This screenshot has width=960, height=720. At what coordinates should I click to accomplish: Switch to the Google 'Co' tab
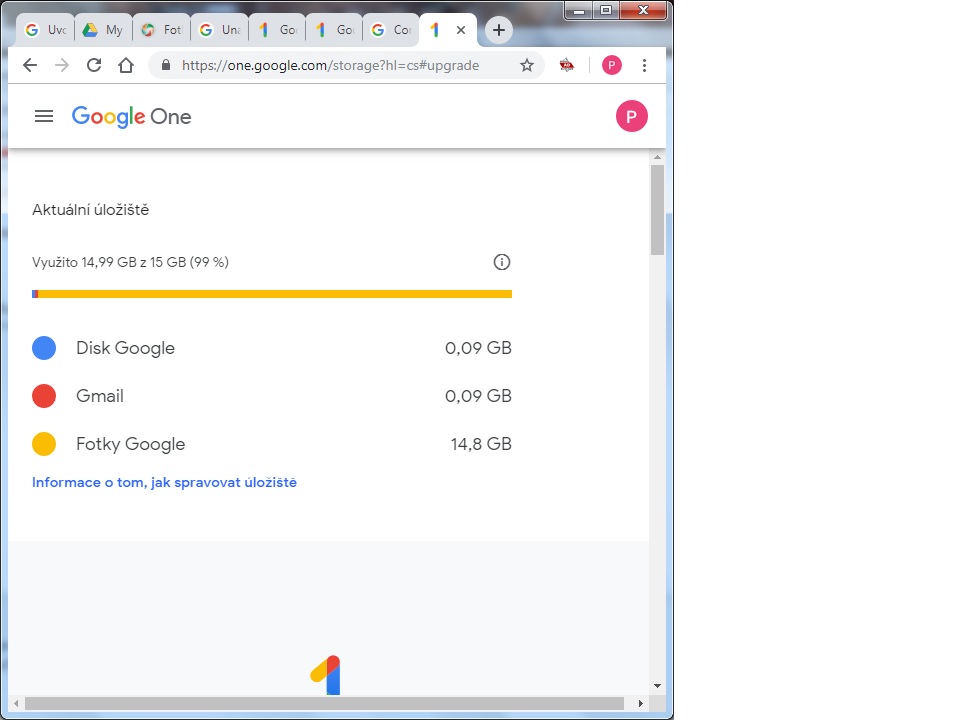click(391, 29)
